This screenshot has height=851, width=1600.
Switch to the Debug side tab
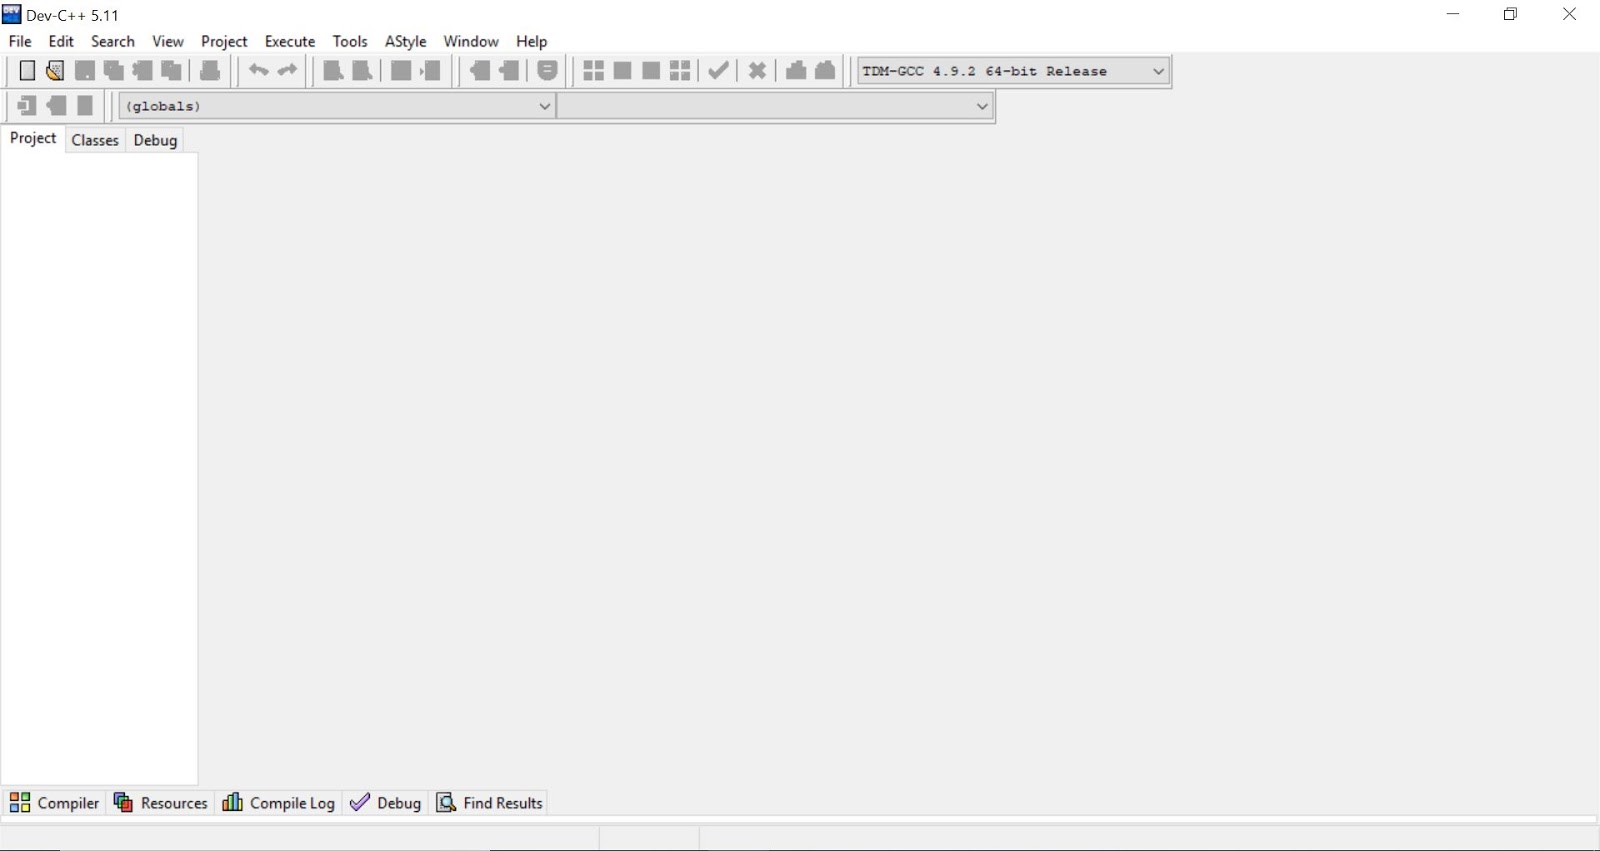155,140
